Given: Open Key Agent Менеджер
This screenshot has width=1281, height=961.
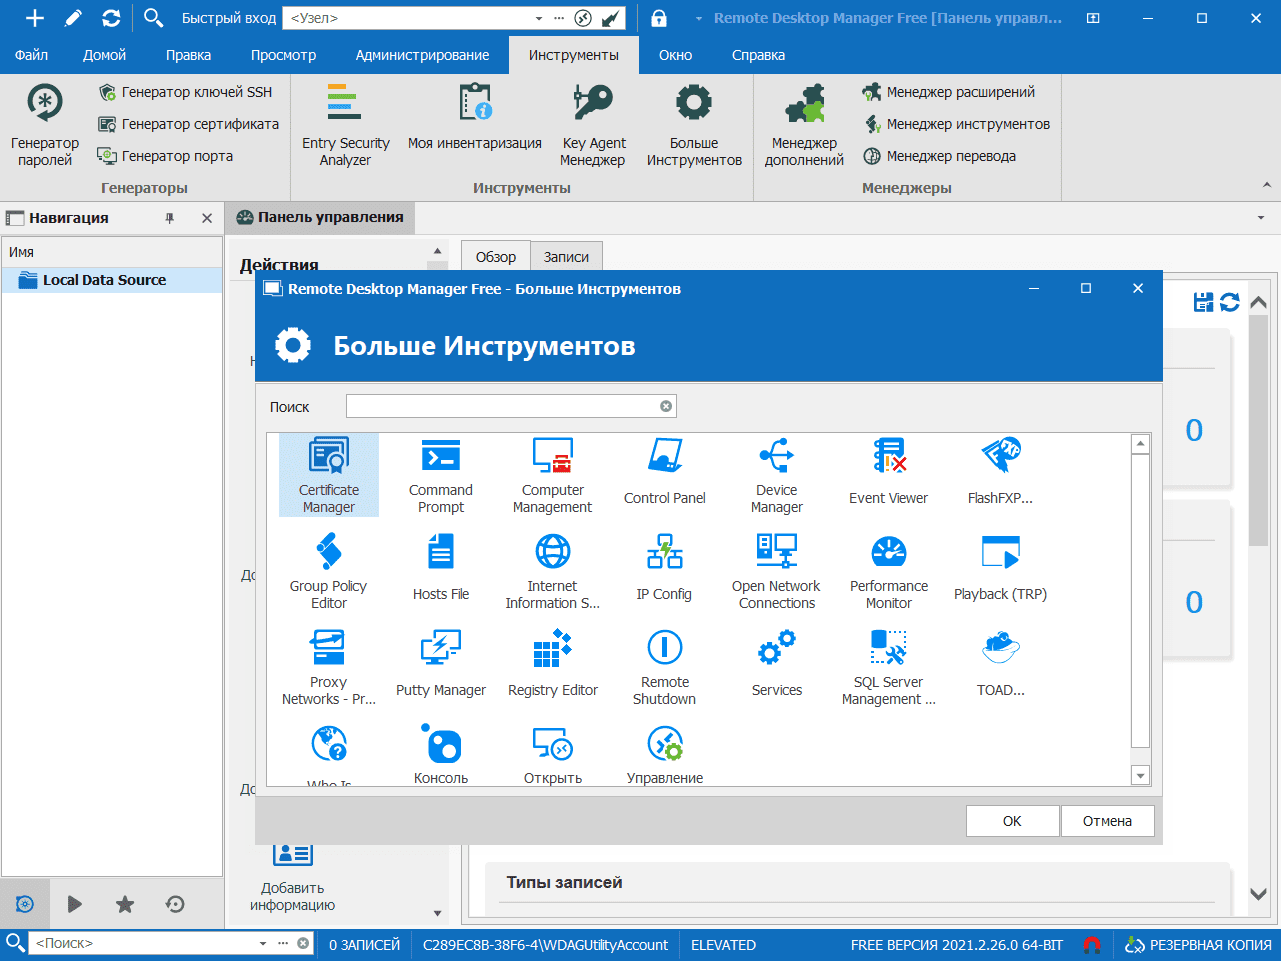Looking at the screenshot, I should 593,125.
